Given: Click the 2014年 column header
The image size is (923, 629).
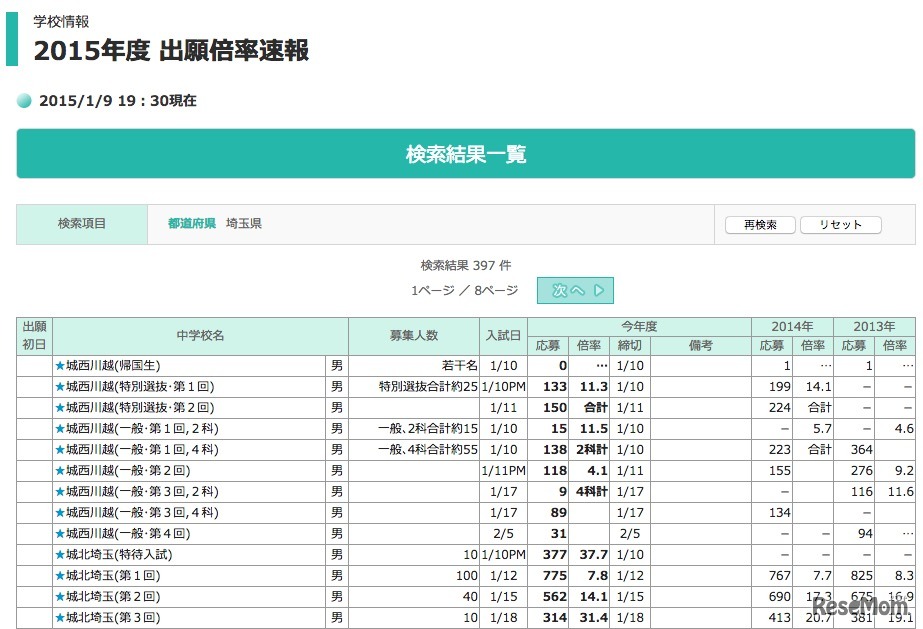Looking at the screenshot, I should [x=793, y=326].
